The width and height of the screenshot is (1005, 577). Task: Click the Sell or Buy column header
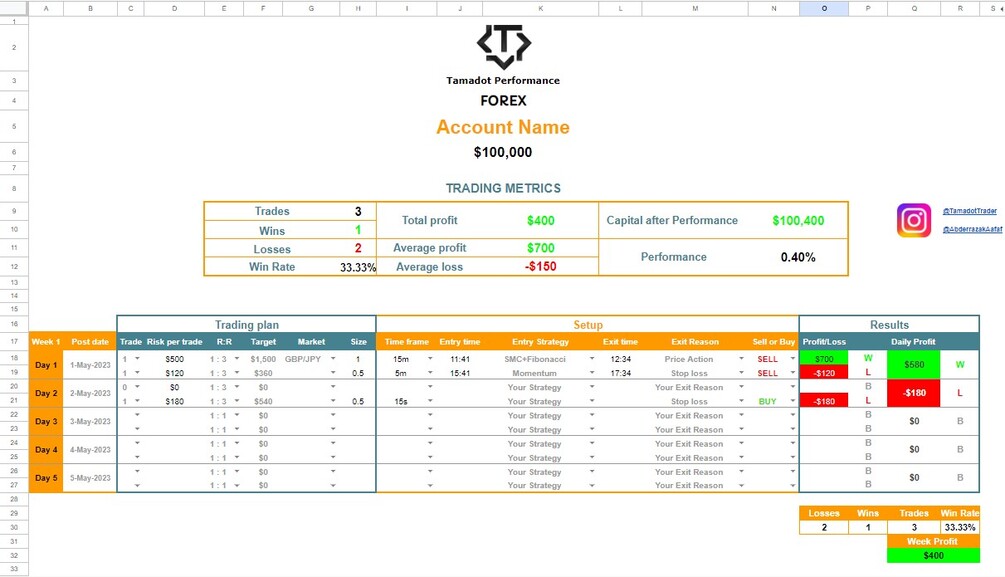click(773, 342)
